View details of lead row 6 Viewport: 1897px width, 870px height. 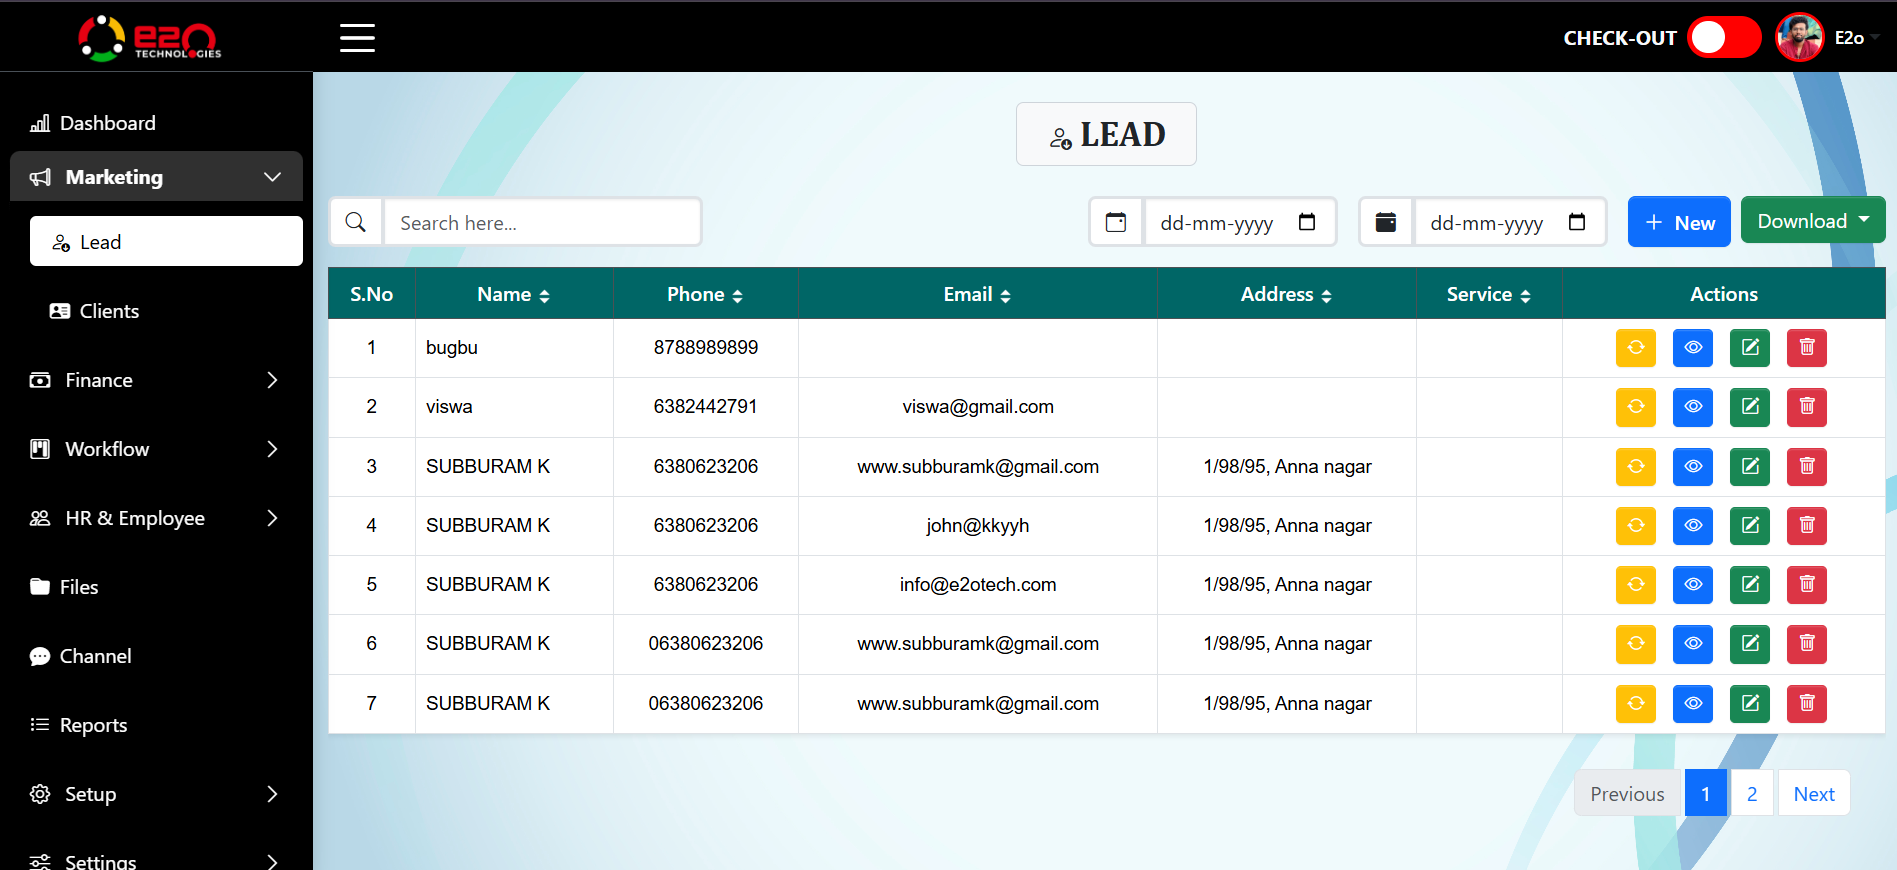pos(1692,643)
